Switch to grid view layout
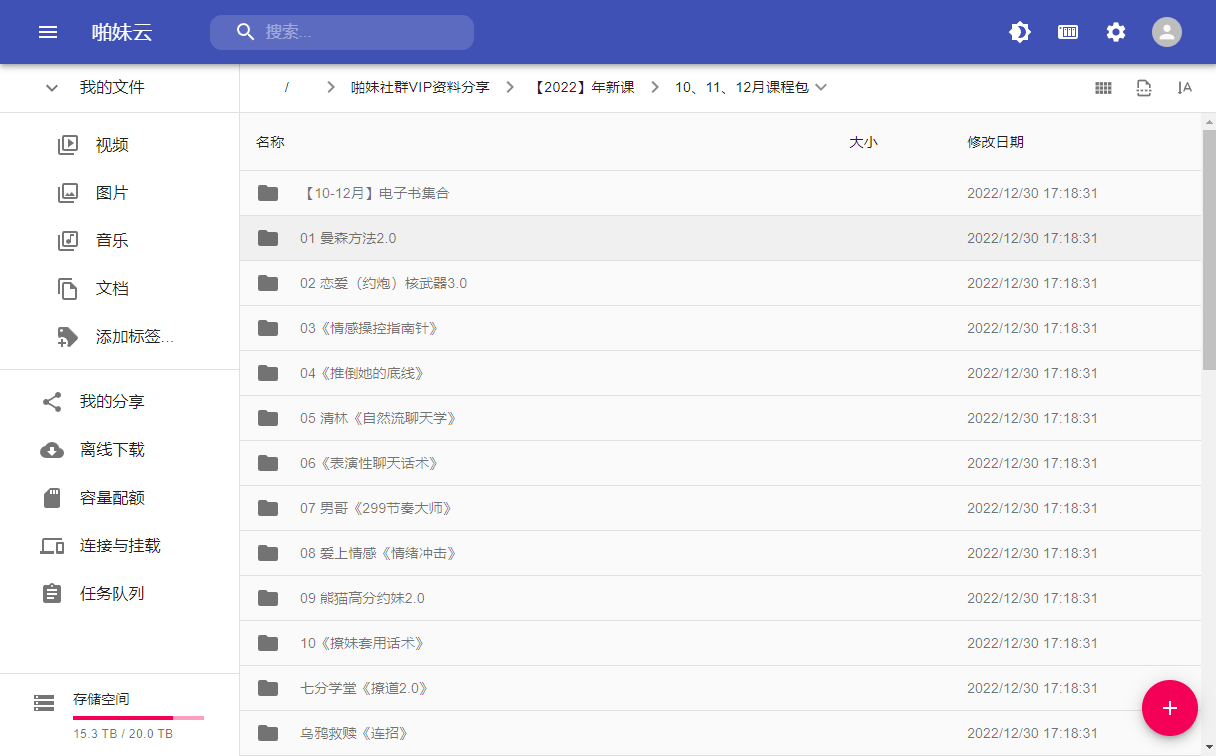Viewport: 1216px width, 756px height. [x=1103, y=88]
